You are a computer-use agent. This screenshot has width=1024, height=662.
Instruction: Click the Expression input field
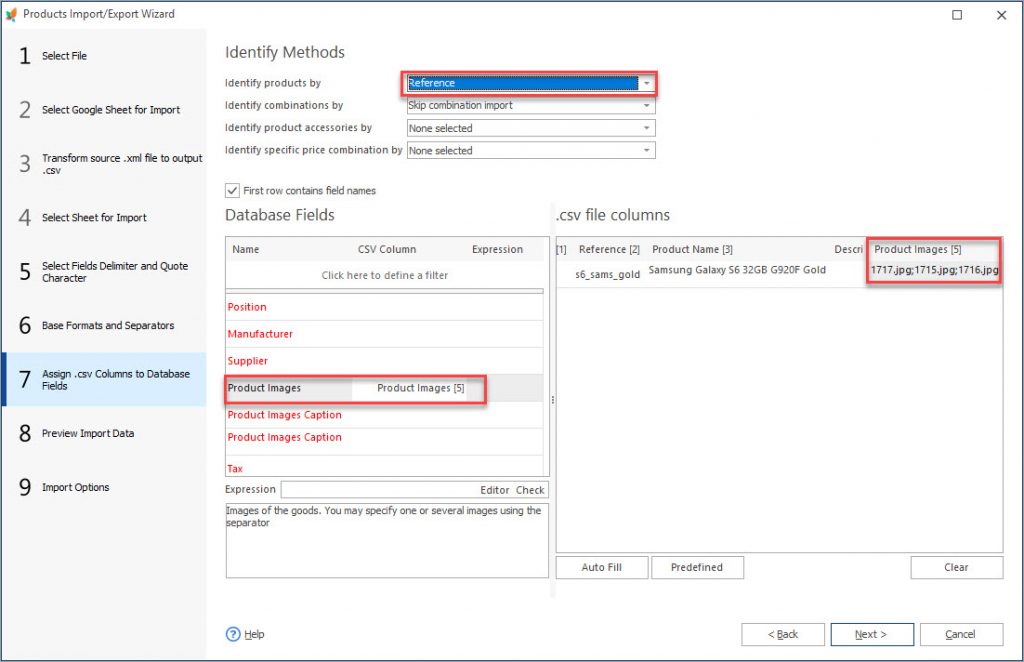(370, 490)
